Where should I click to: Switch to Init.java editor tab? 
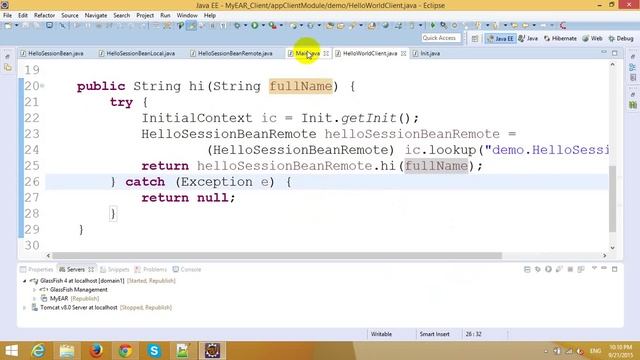[427, 53]
